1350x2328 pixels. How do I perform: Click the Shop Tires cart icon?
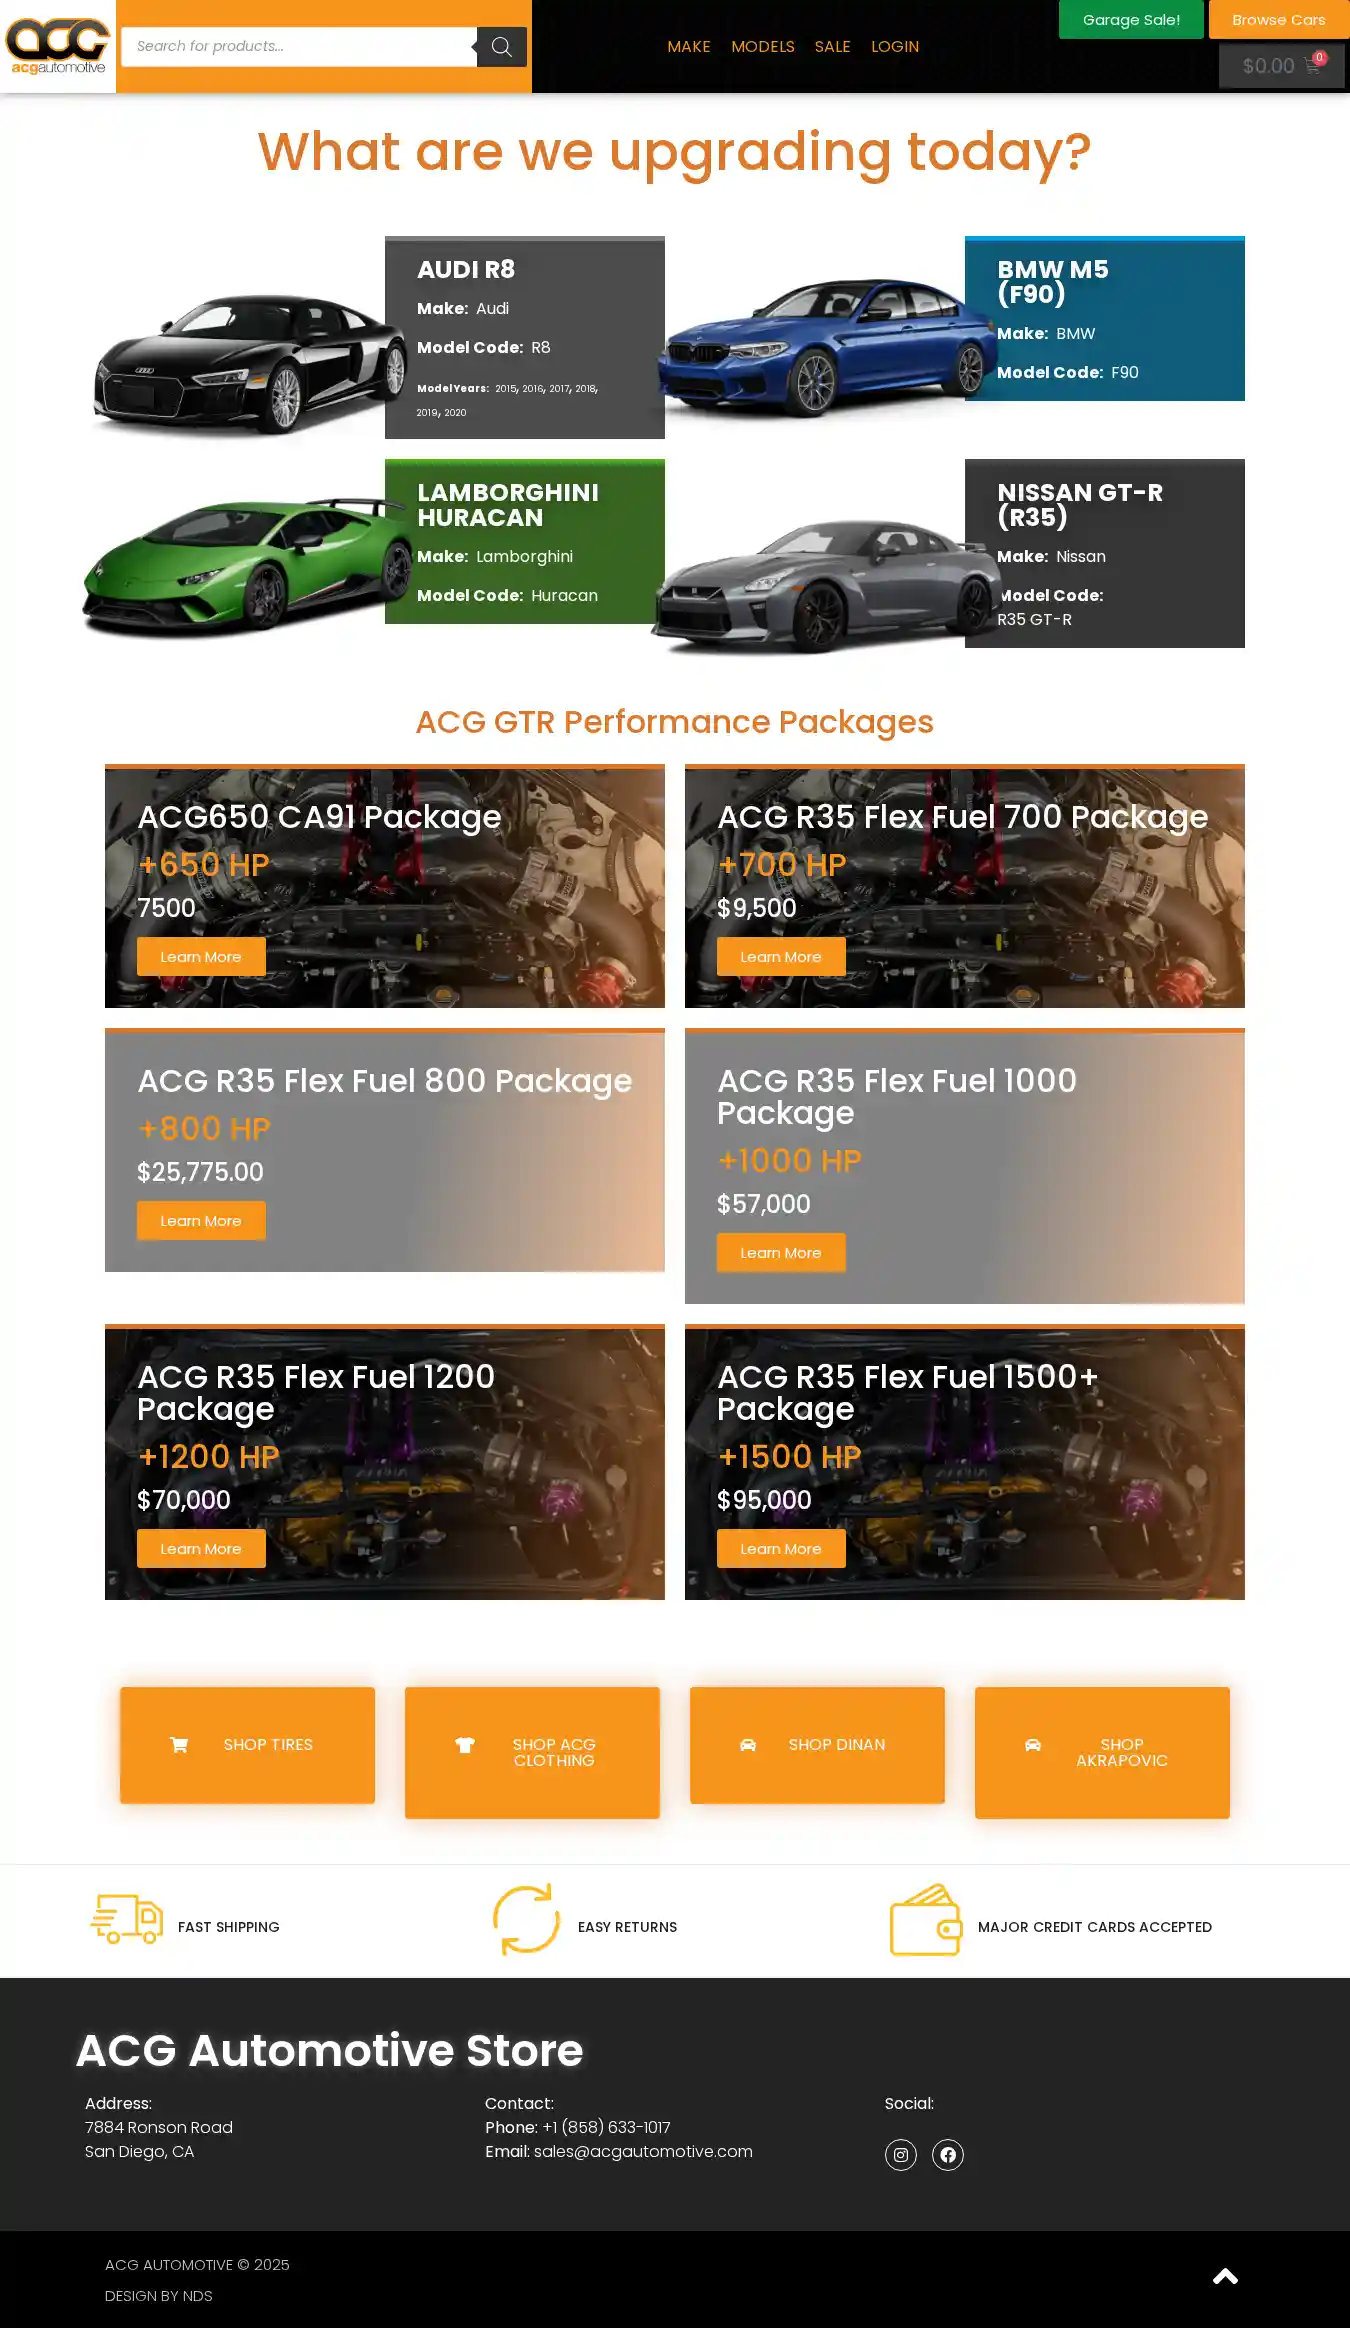point(179,1745)
